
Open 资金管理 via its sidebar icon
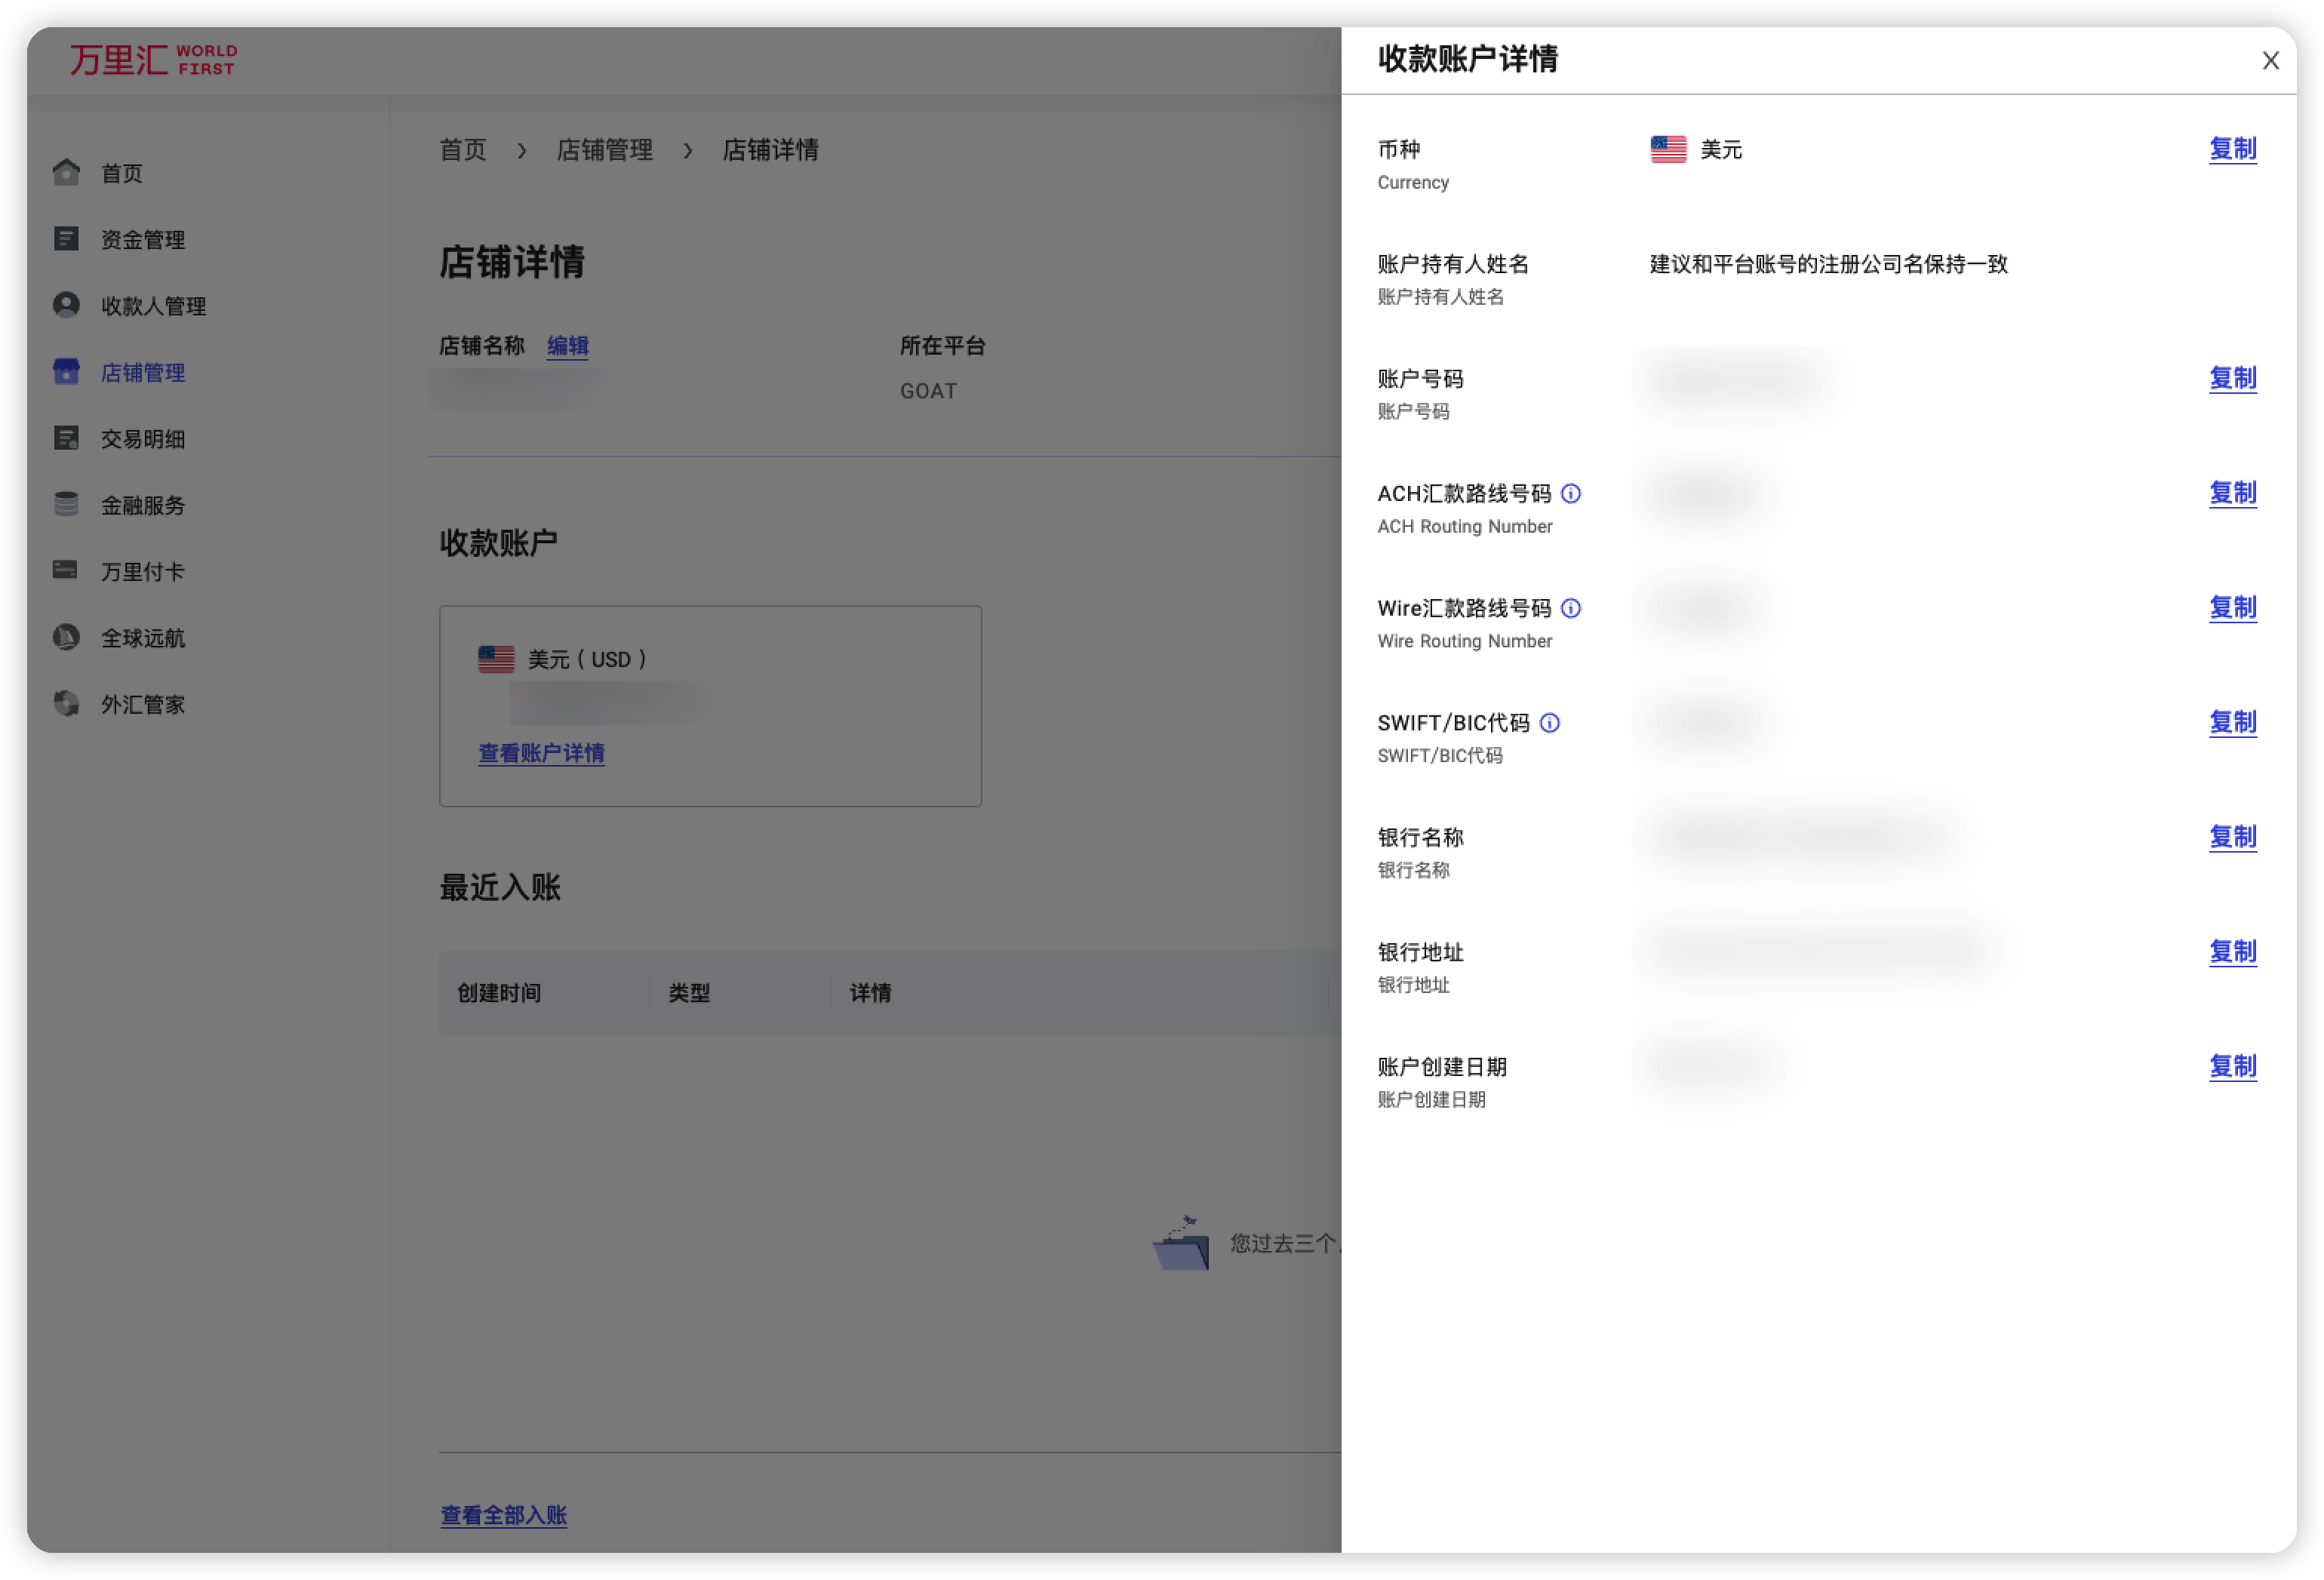[65, 239]
